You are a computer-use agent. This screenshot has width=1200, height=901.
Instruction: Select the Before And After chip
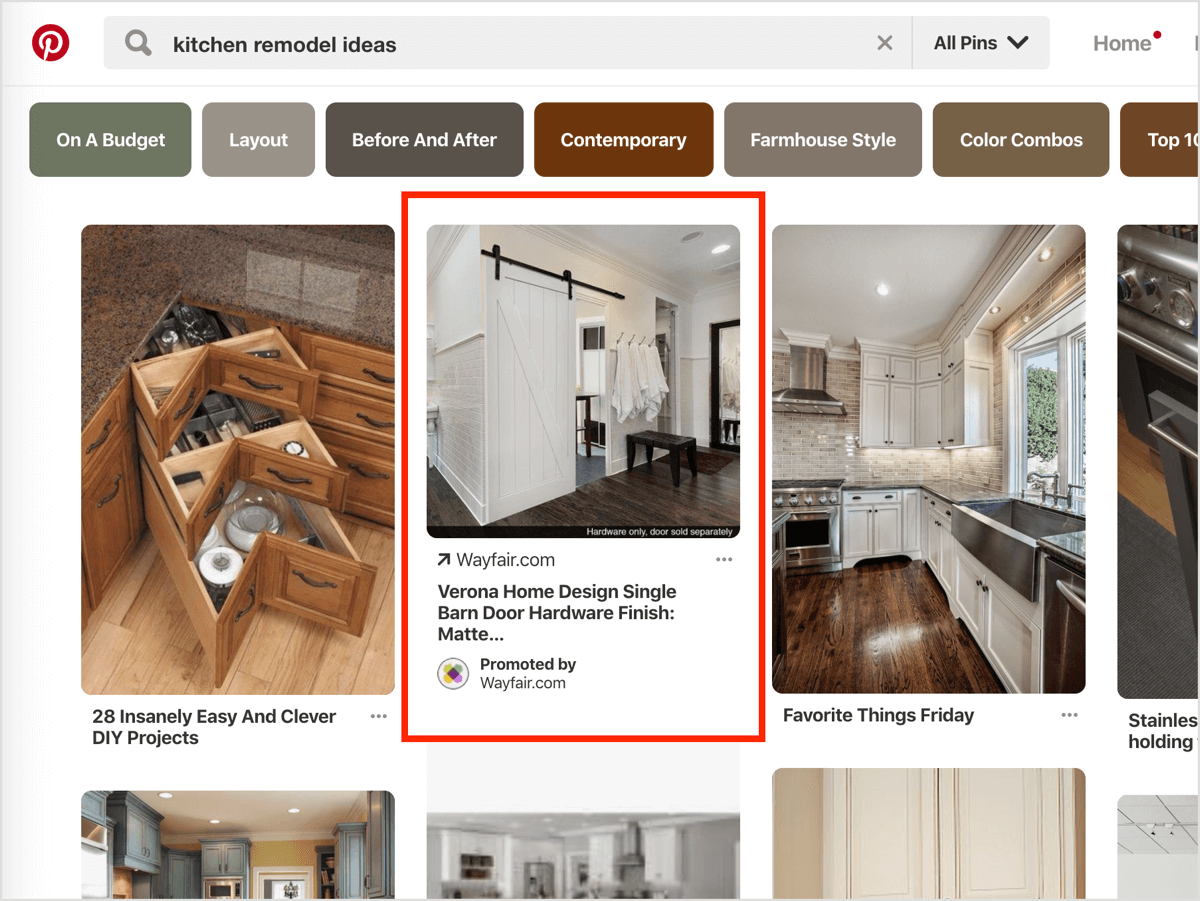[x=424, y=140]
